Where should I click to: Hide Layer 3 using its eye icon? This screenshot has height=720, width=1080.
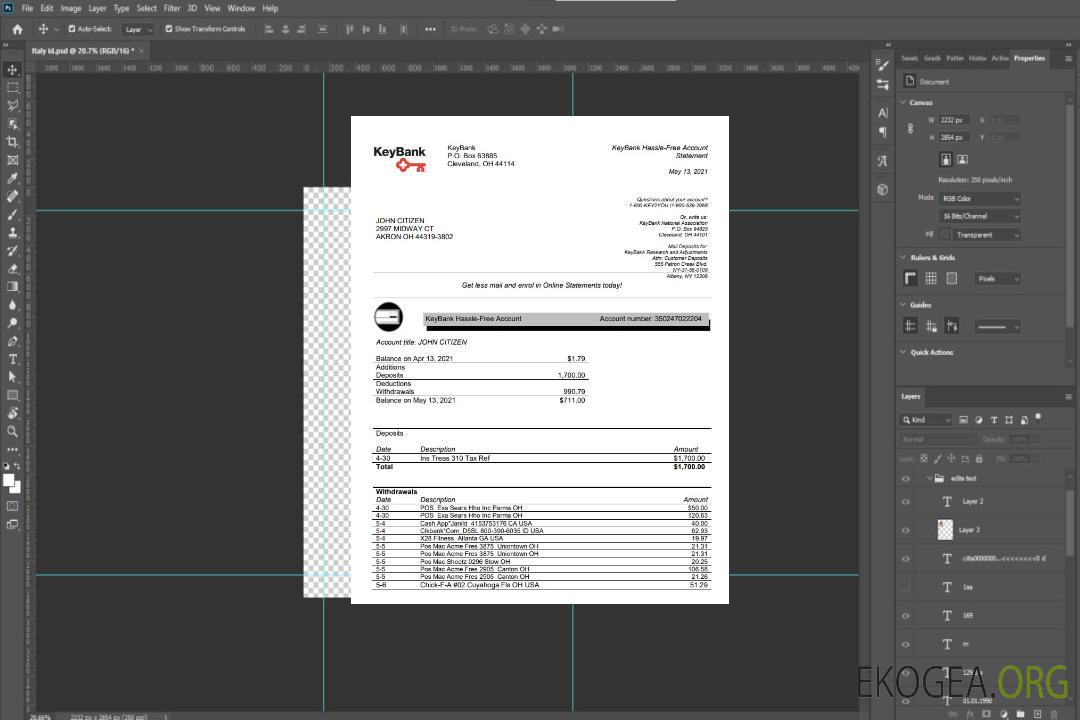click(906, 531)
